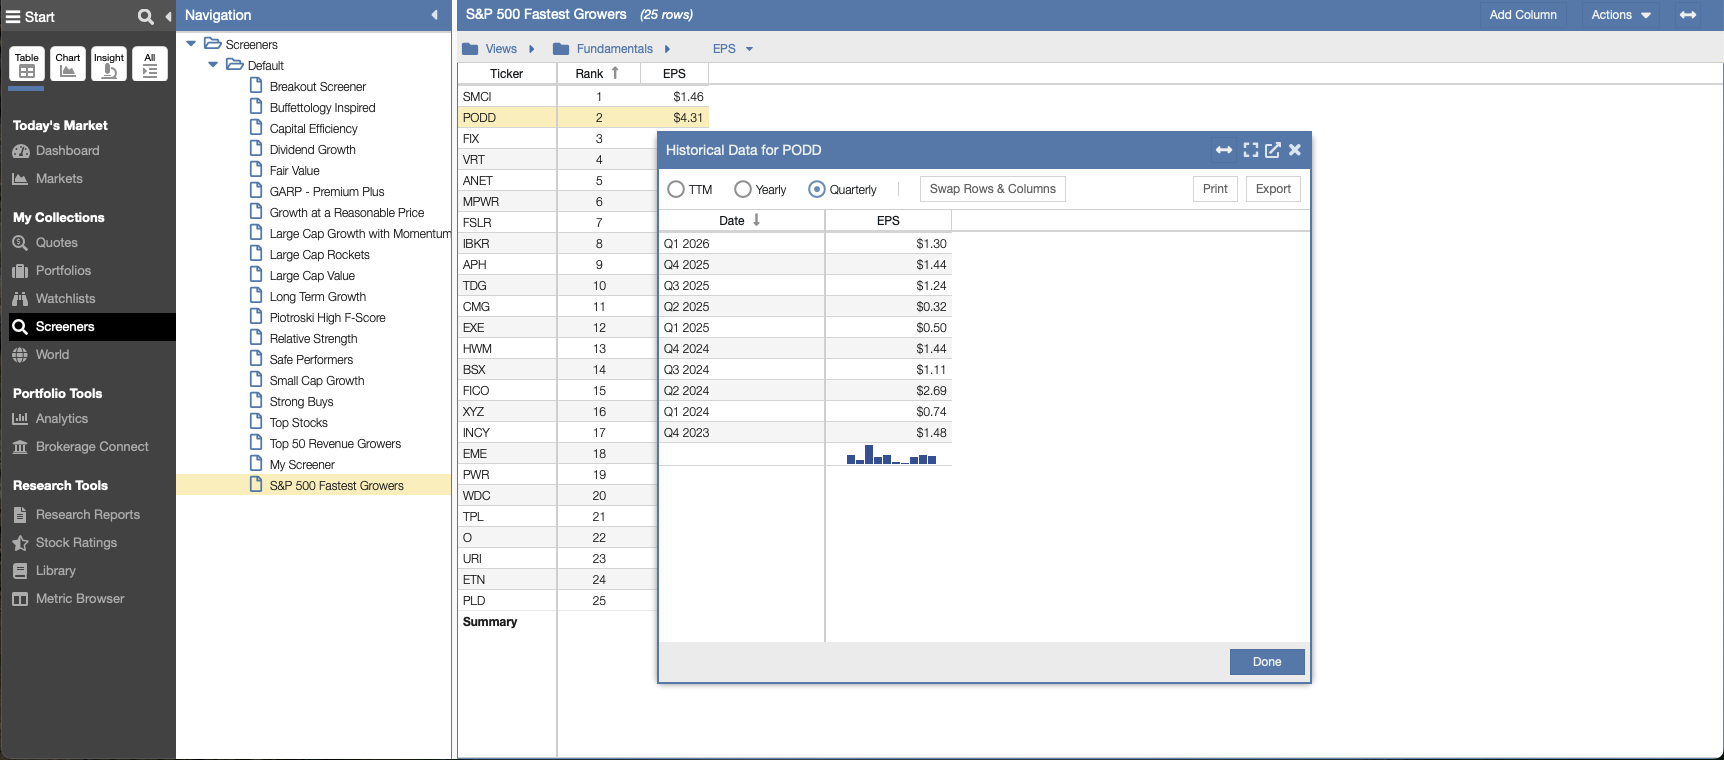Sort by Date column header
The image size is (1724, 760).
pyautogui.click(x=741, y=220)
